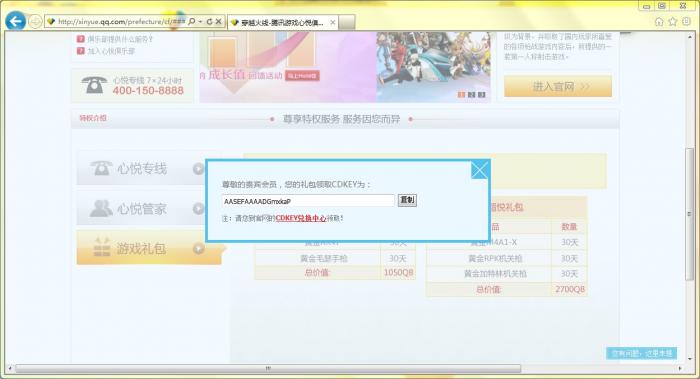Open the address bar search magnifier
This screenshot has height=379, width=700.
[x=192, y=21]
